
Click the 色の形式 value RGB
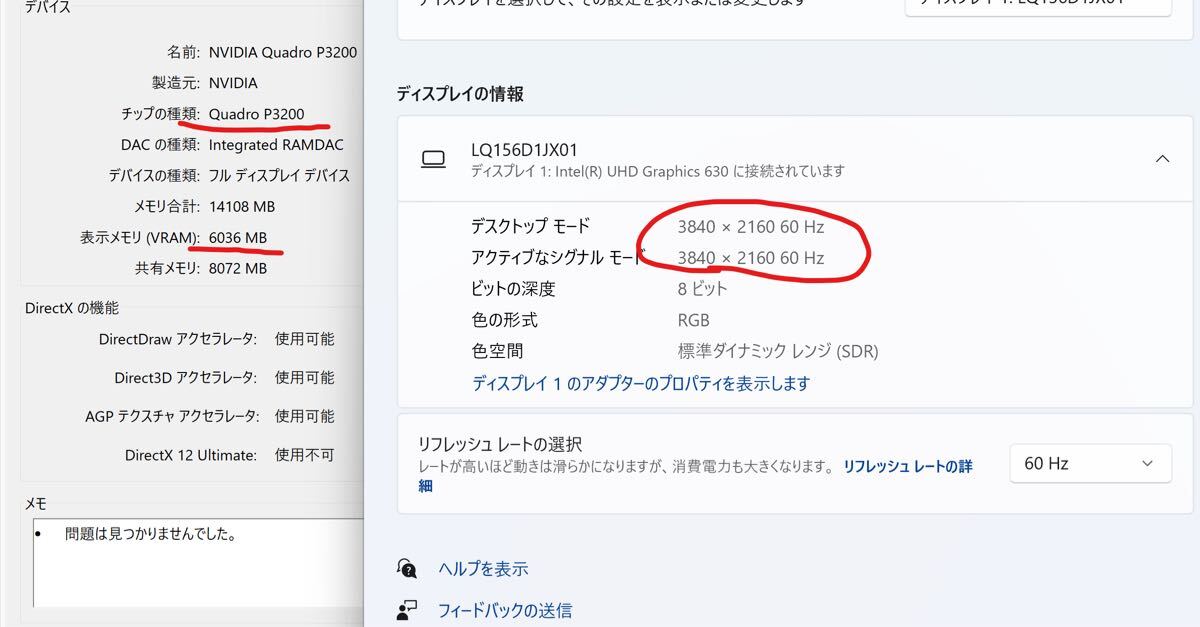(694, 321)
